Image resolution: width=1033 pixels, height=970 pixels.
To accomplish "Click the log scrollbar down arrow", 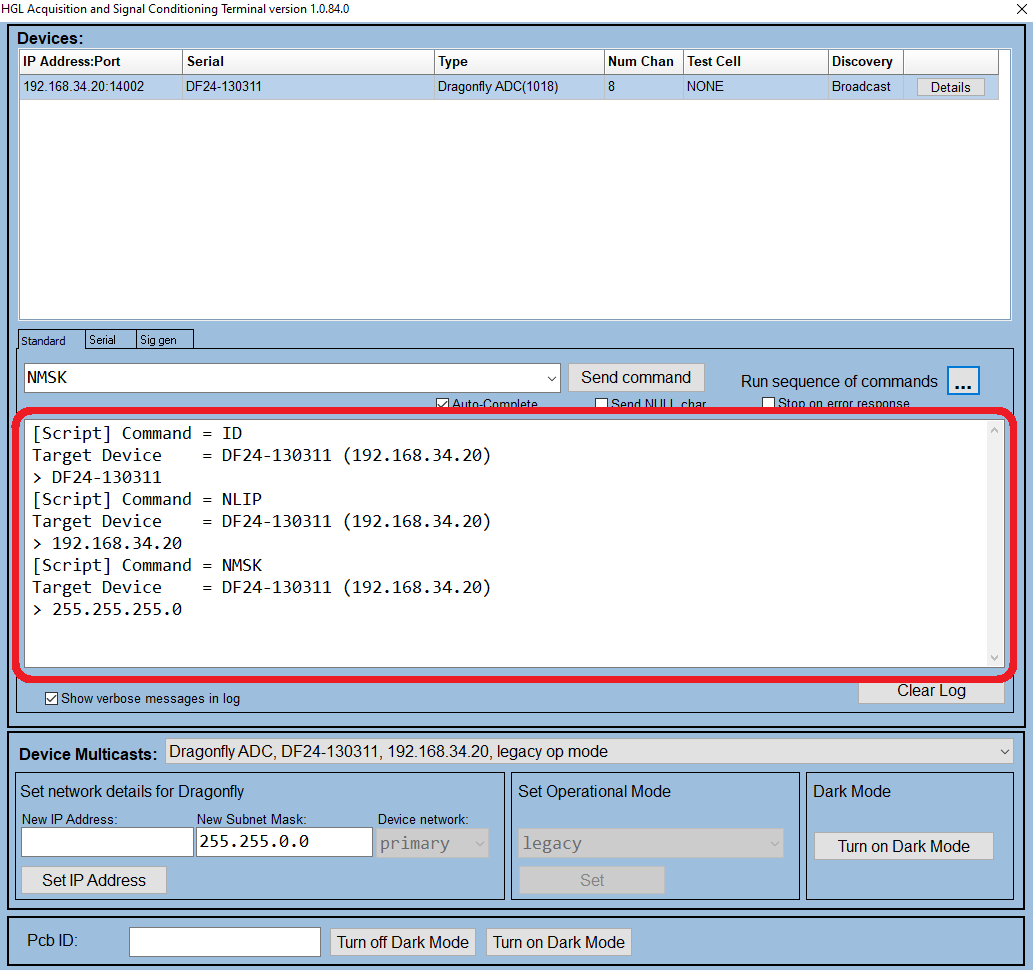I will click(994, 658).
